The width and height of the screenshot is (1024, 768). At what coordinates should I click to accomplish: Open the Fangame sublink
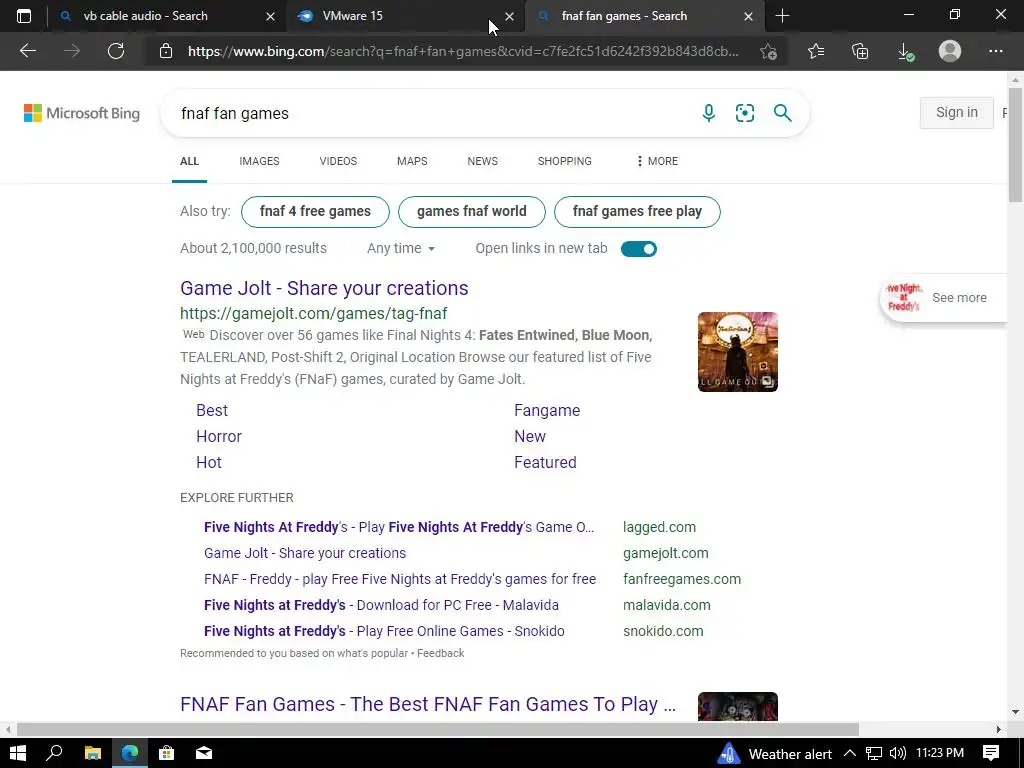pos(547,410)
